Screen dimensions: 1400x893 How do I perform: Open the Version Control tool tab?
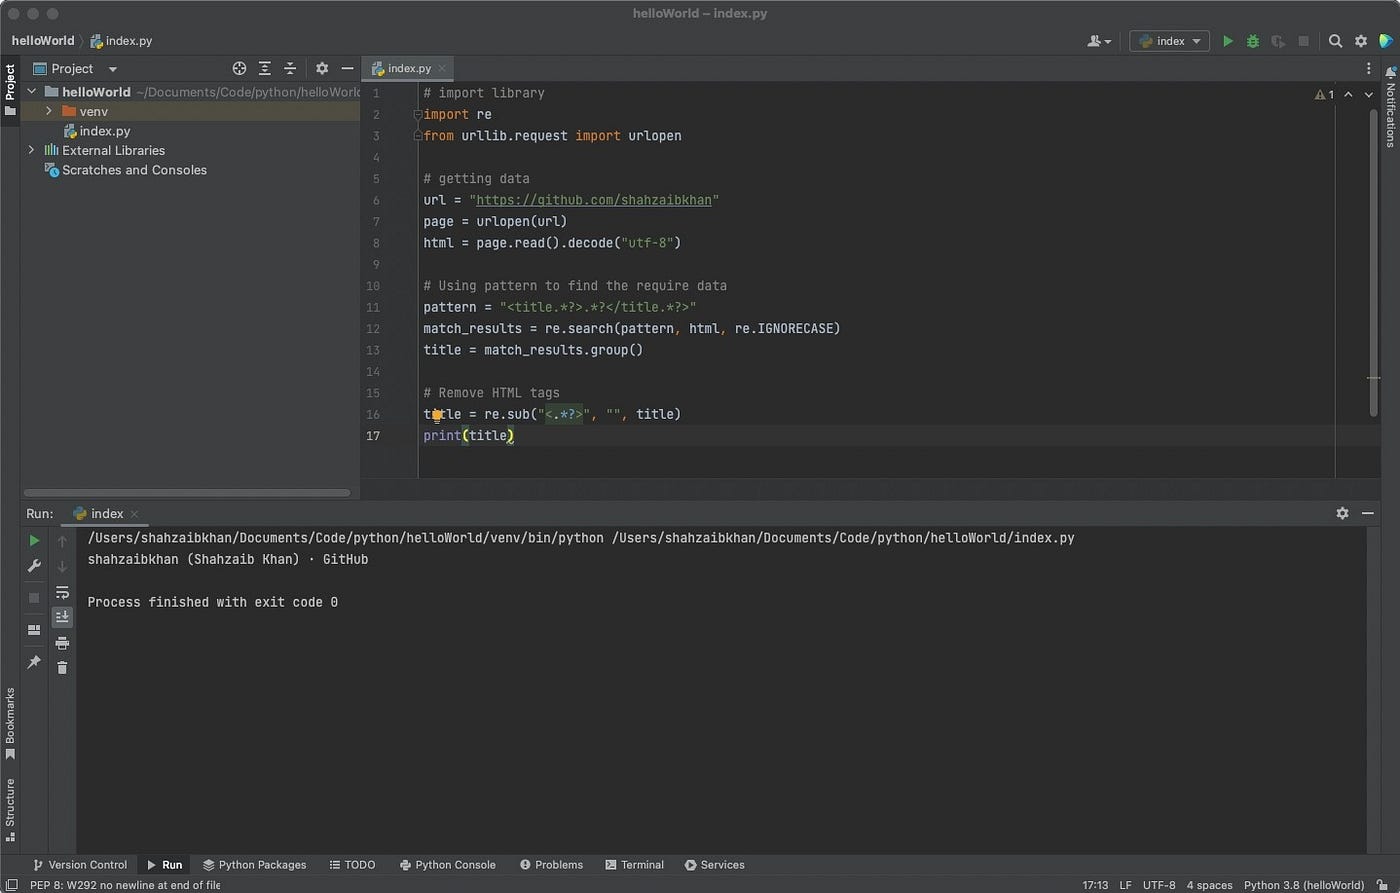pyautogui.click(x=80, y=865)
